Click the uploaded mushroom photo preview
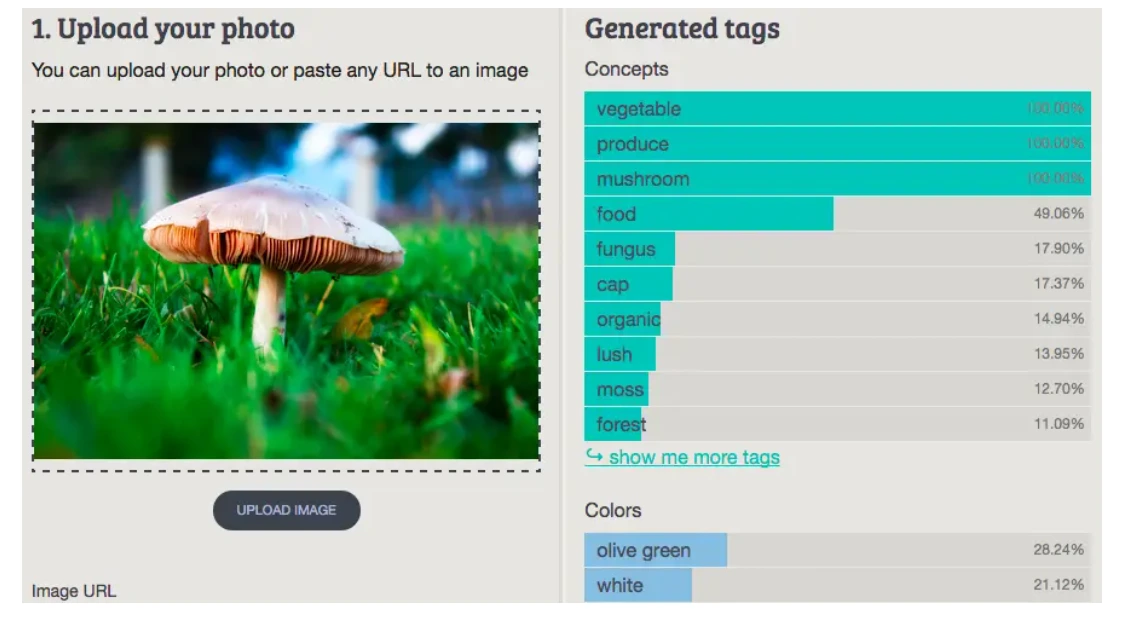Viewport: 1122px width, 625px height. [x=287, y=285]
